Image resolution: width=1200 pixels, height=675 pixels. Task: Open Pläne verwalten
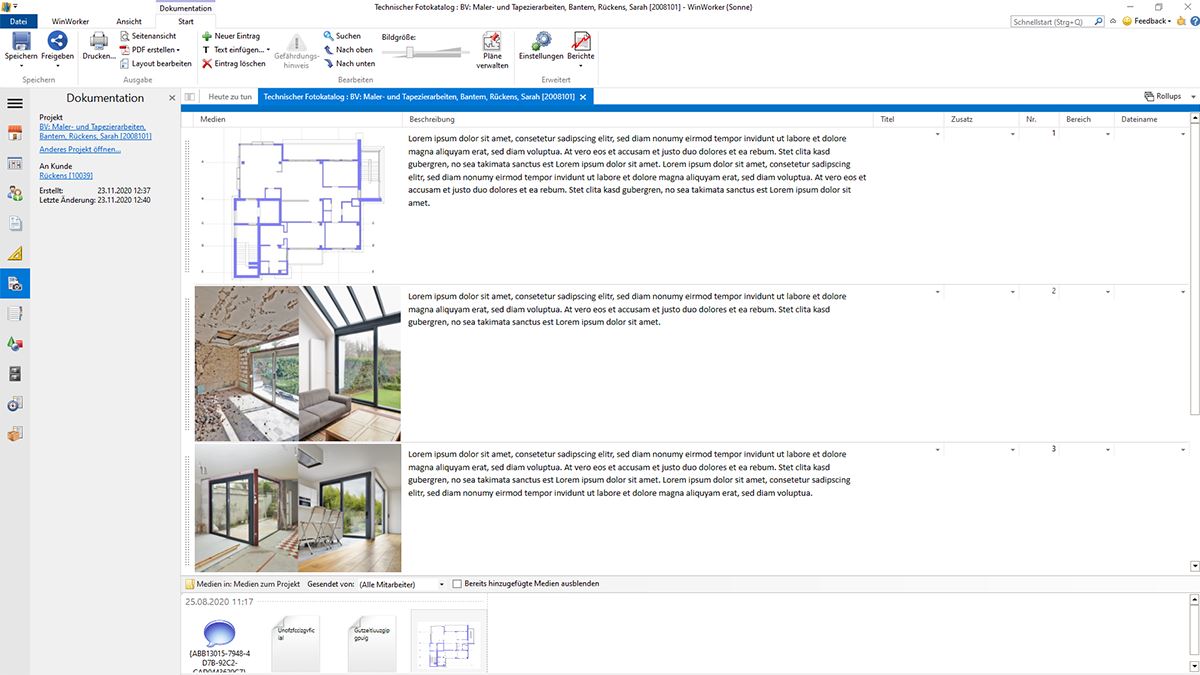coord(492,49)
